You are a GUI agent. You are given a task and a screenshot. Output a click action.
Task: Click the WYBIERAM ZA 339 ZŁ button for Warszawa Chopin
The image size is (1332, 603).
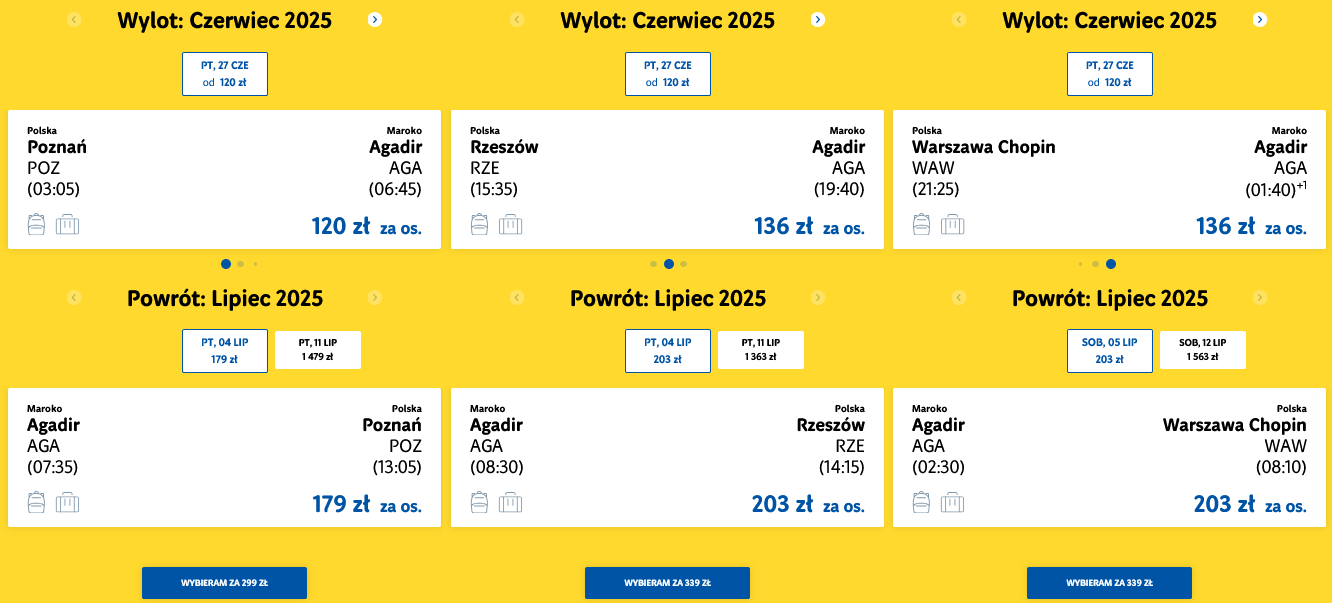pyautogui.click(x=1109, y=583)
